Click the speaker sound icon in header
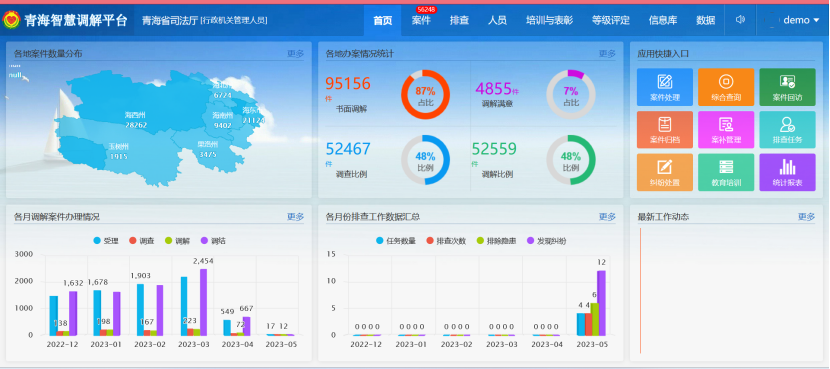This screenshot has width=830, height=369. tap(740, 20)
